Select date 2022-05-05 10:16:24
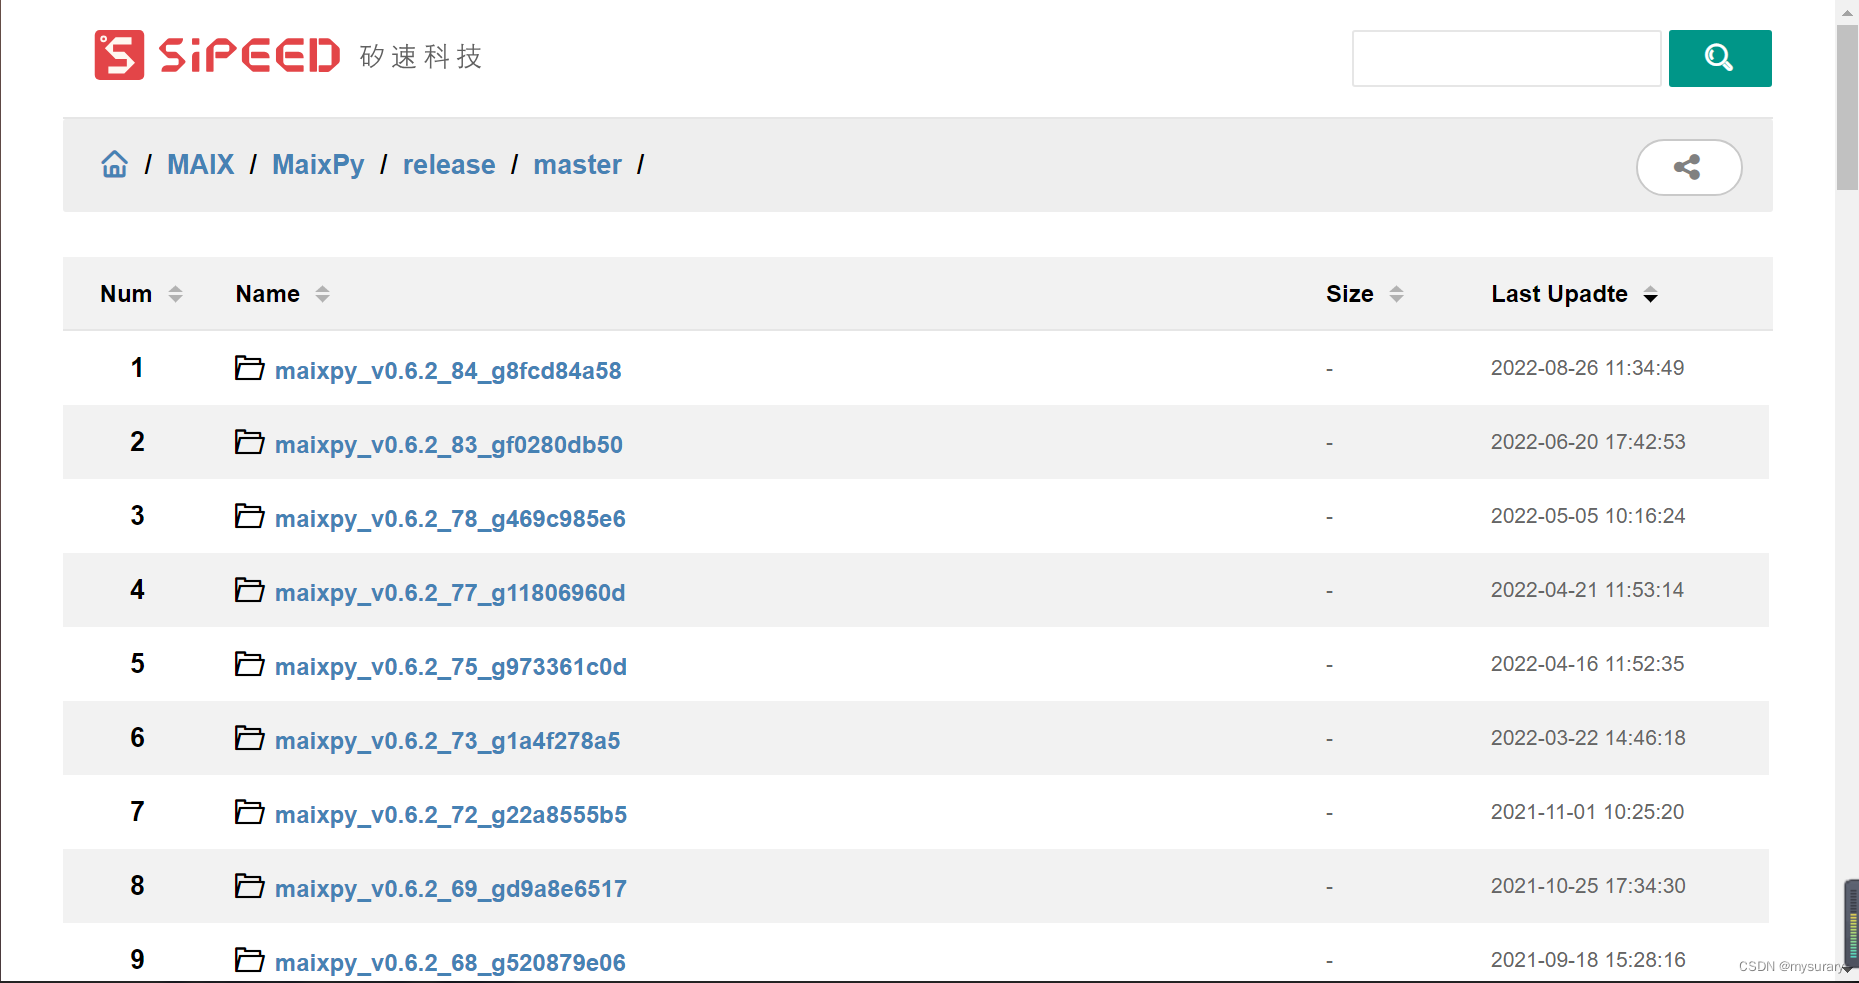This screenshot has height=983, width=1859. [1588, 516]
